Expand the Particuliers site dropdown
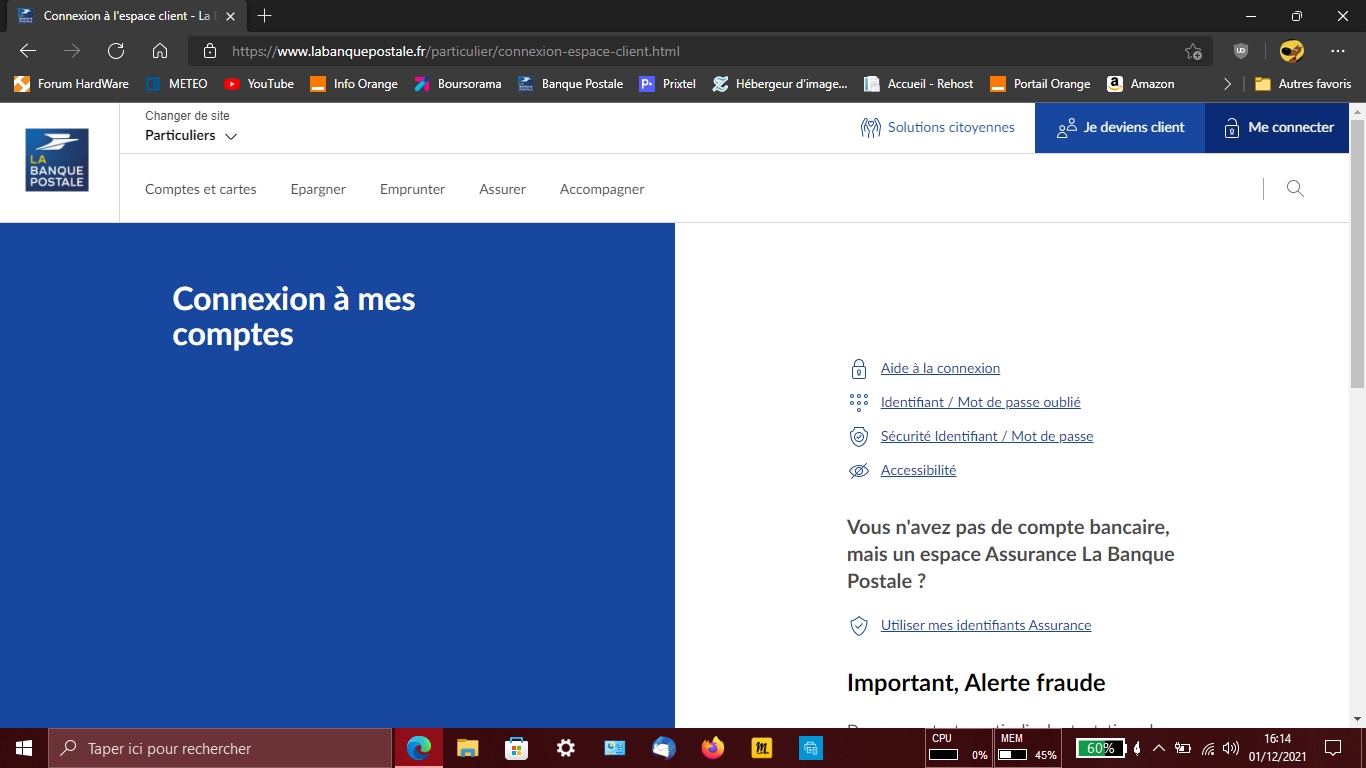The height and width of the screenshot is (768, 1366). click(x=191, y=136)
